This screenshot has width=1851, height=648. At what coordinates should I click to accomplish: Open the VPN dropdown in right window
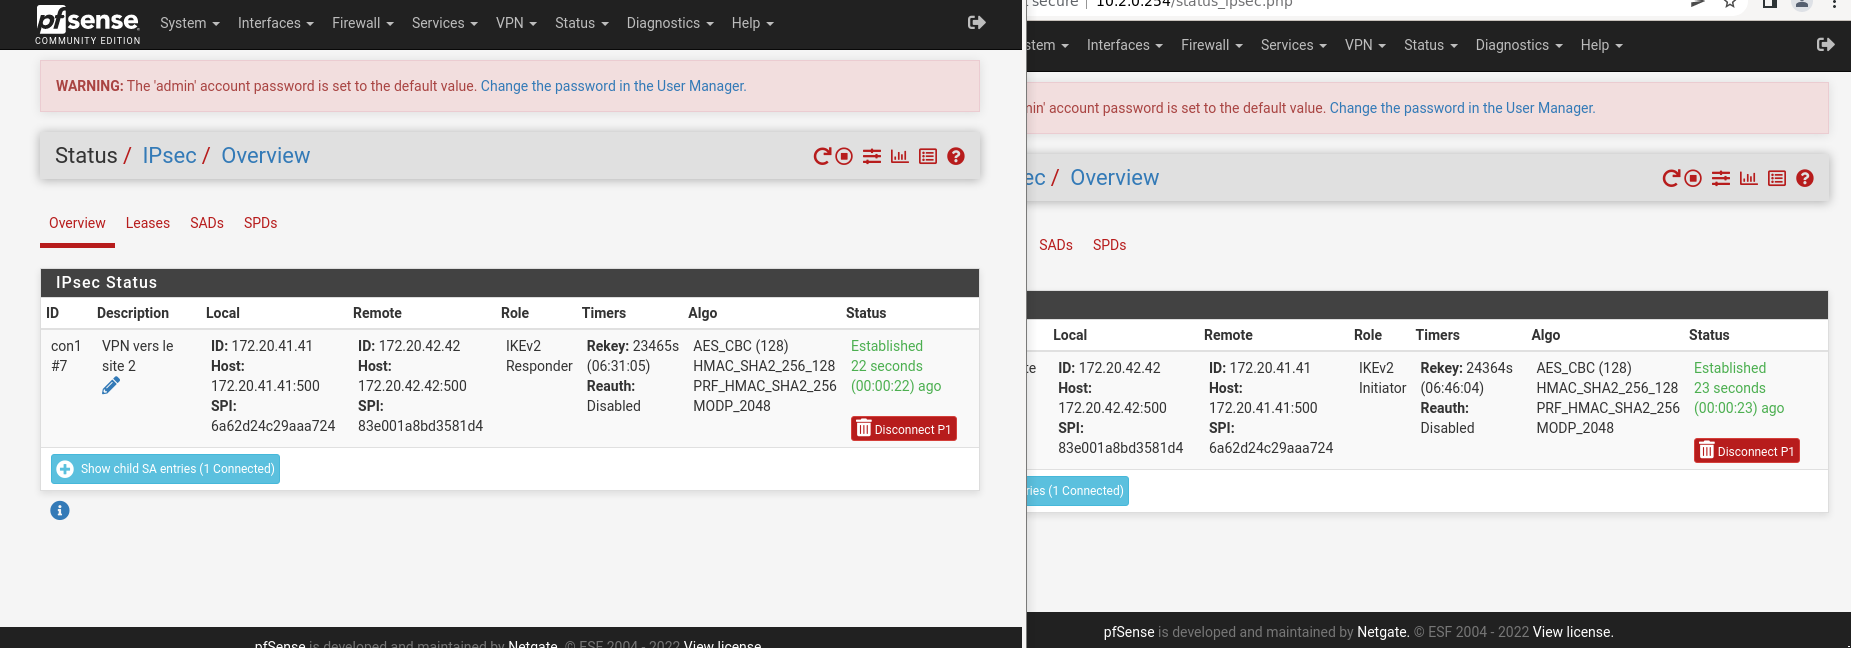[x=1364, y=45]
